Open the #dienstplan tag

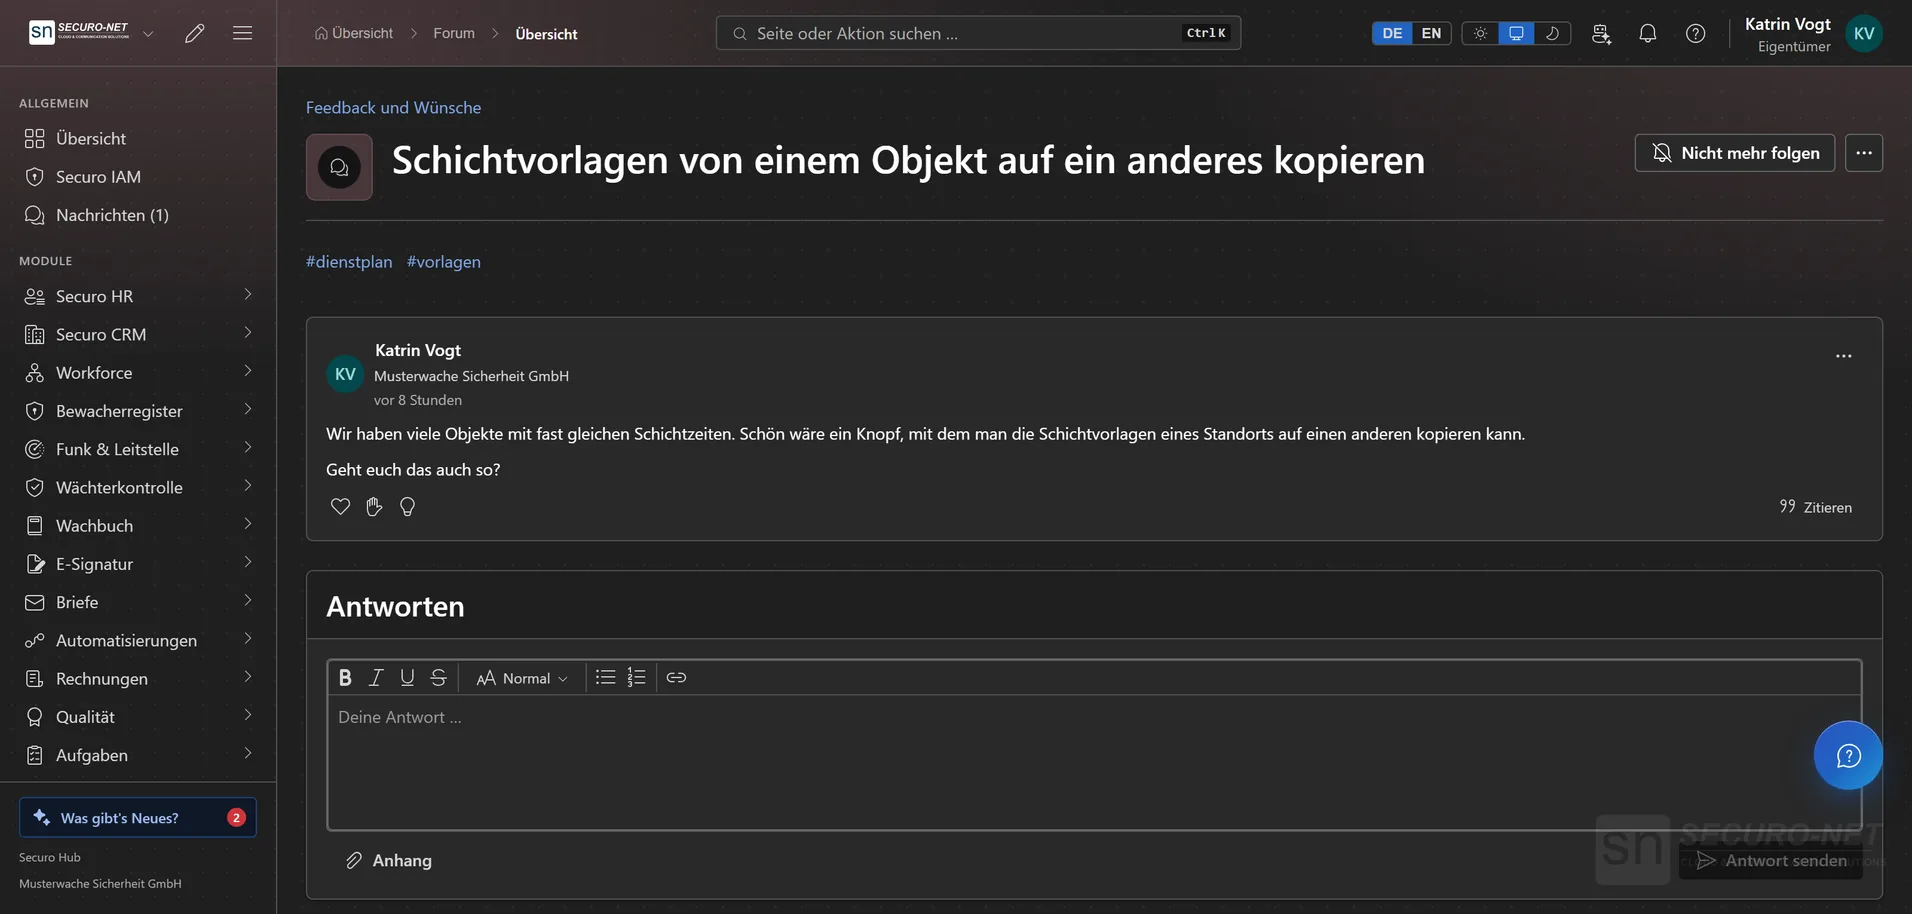(x=349, y=261)
